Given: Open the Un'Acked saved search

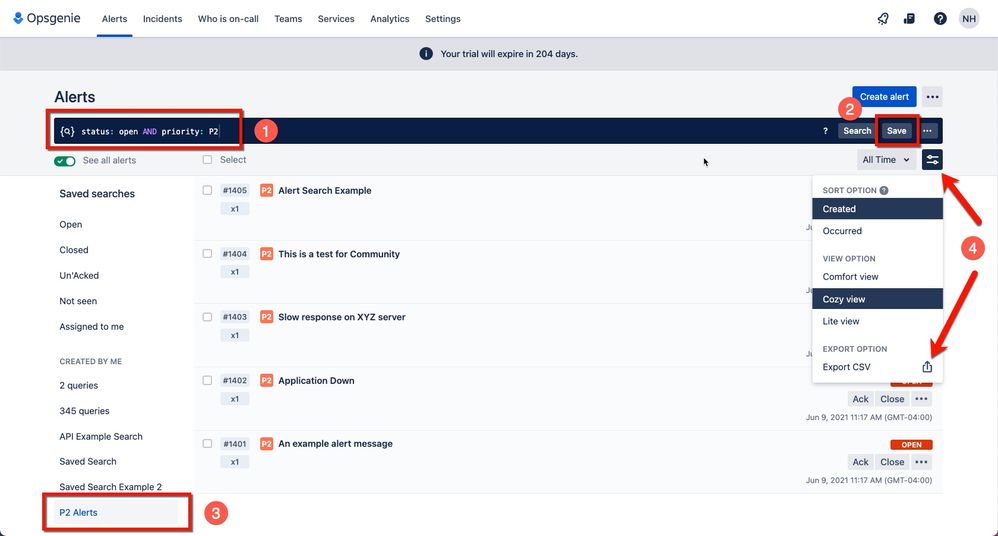Looking at the screenshot, I should tap(79, 276).
